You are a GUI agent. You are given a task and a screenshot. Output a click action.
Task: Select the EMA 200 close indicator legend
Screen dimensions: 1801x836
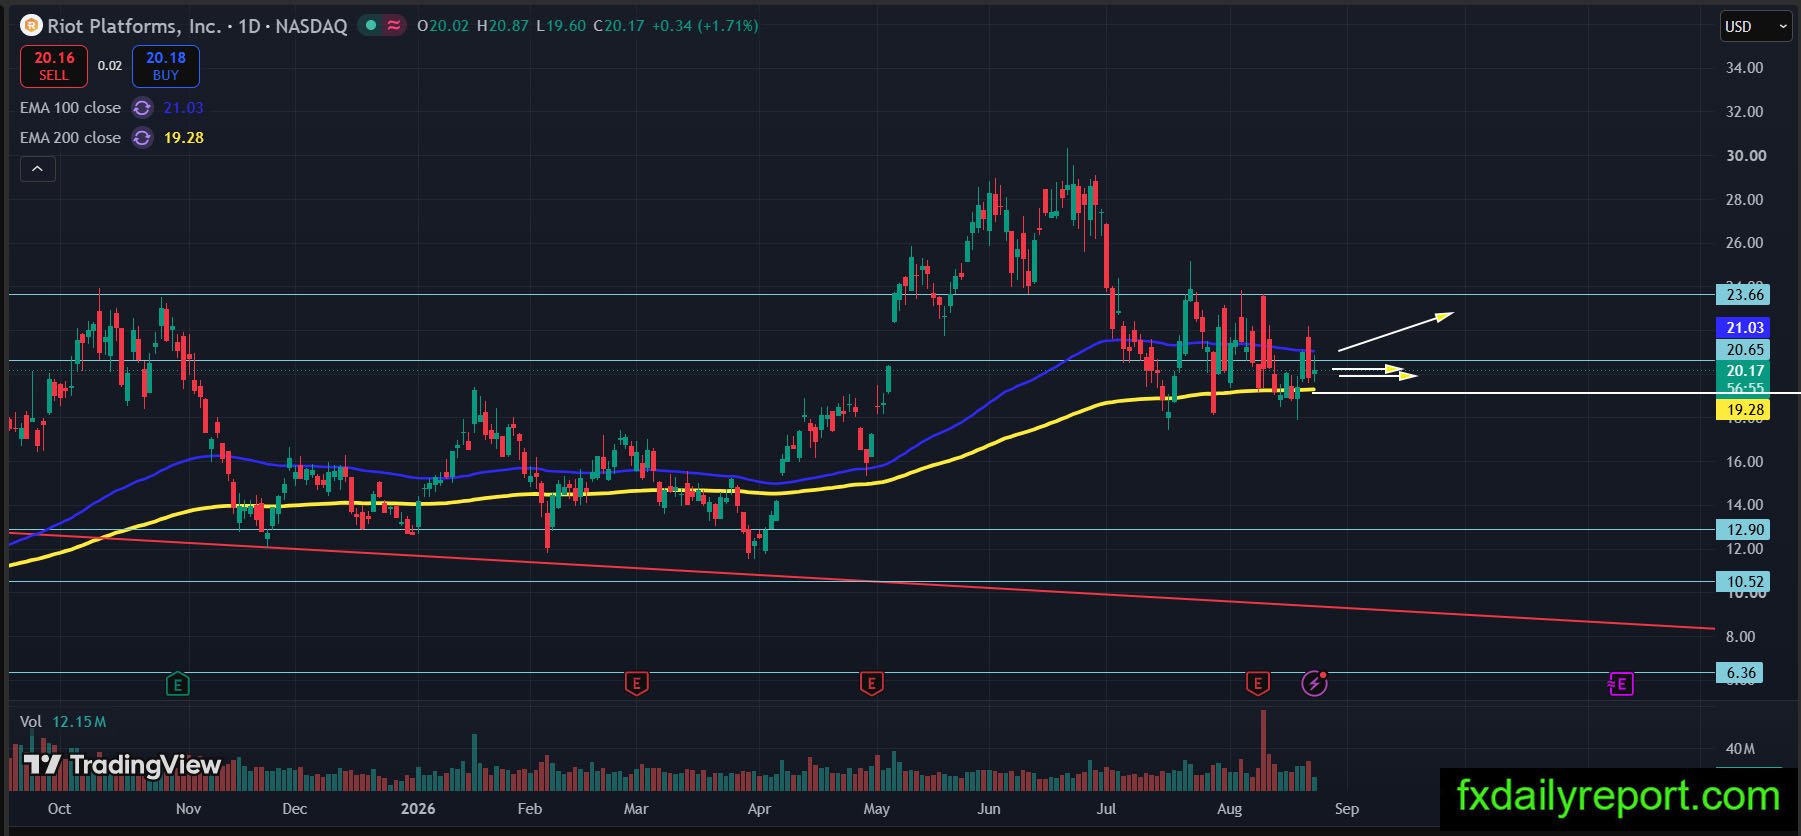pyautogui.click(x=70, y=138)
